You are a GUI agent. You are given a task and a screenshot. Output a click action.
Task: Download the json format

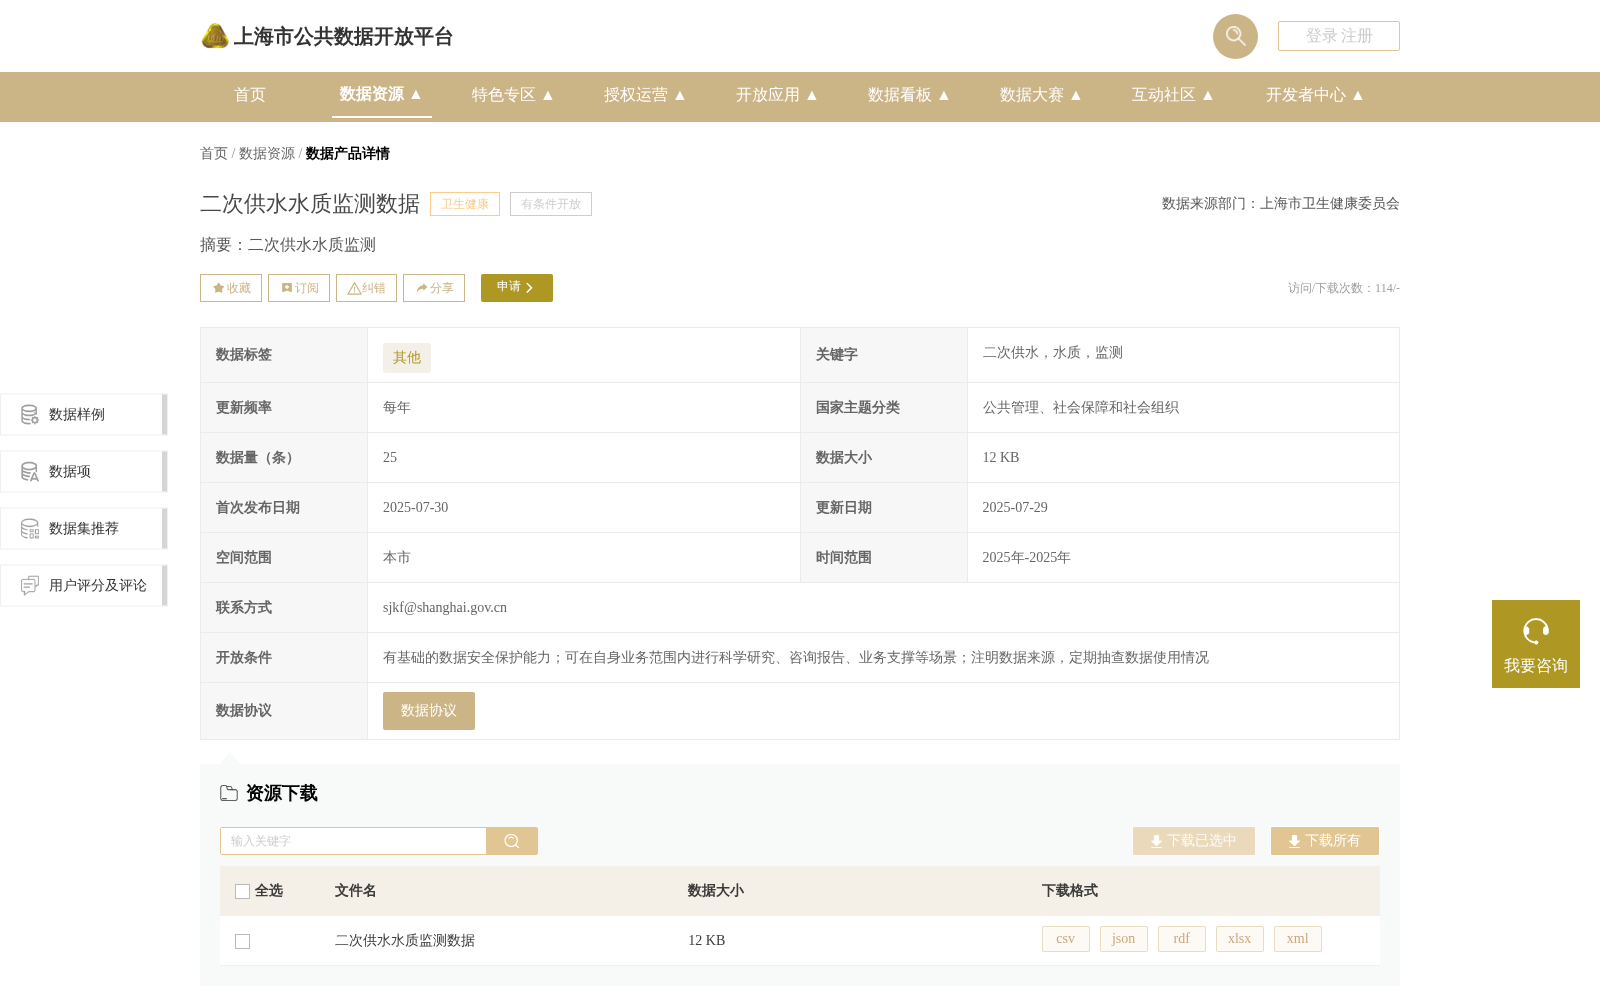coord(1124,939)
